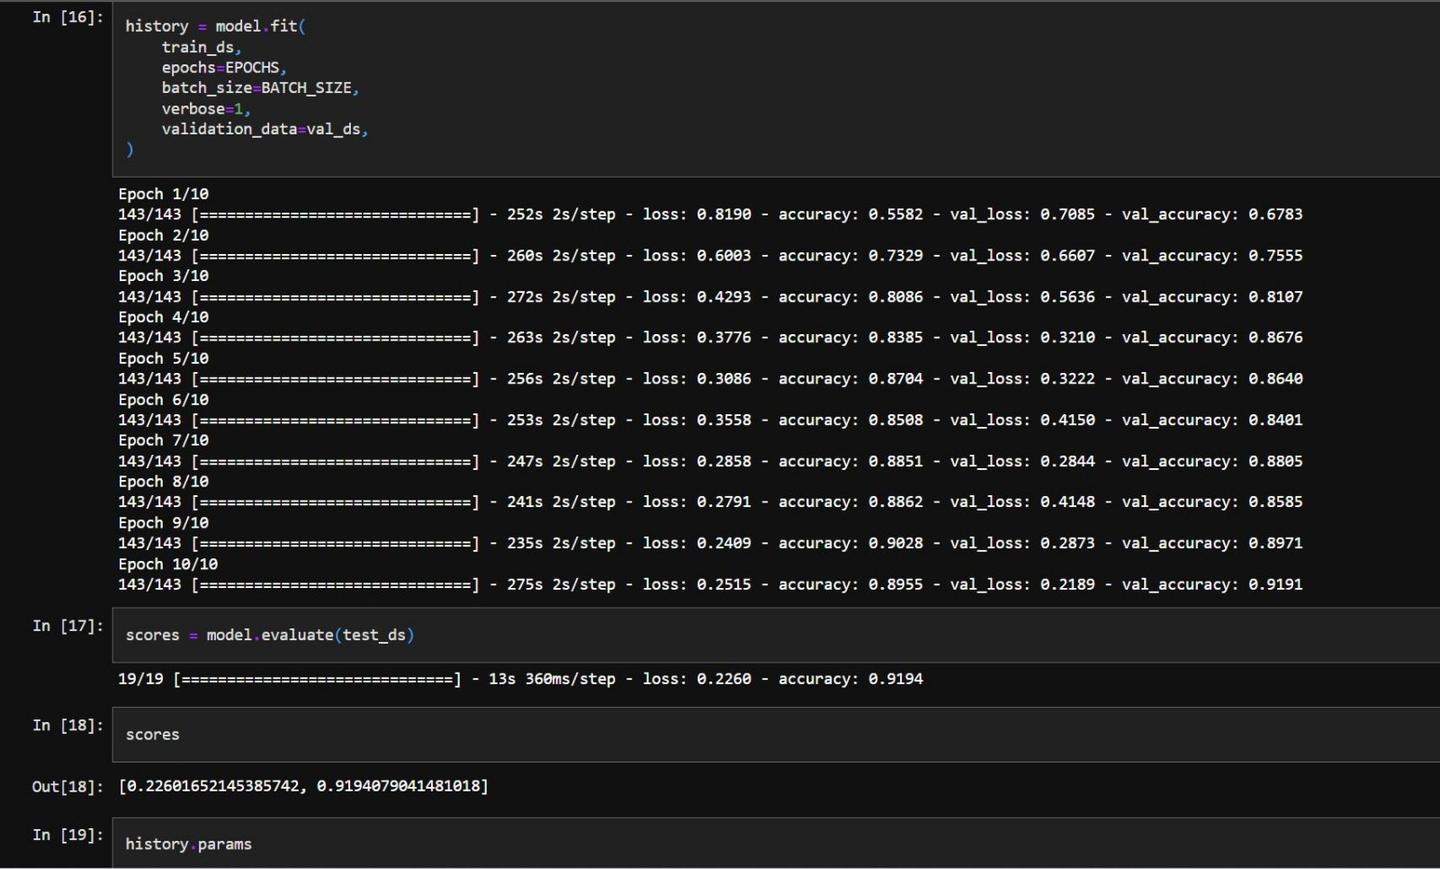
Task: Click 'validation_data=val_ds,' code line
Action: (x=265, y=129)
